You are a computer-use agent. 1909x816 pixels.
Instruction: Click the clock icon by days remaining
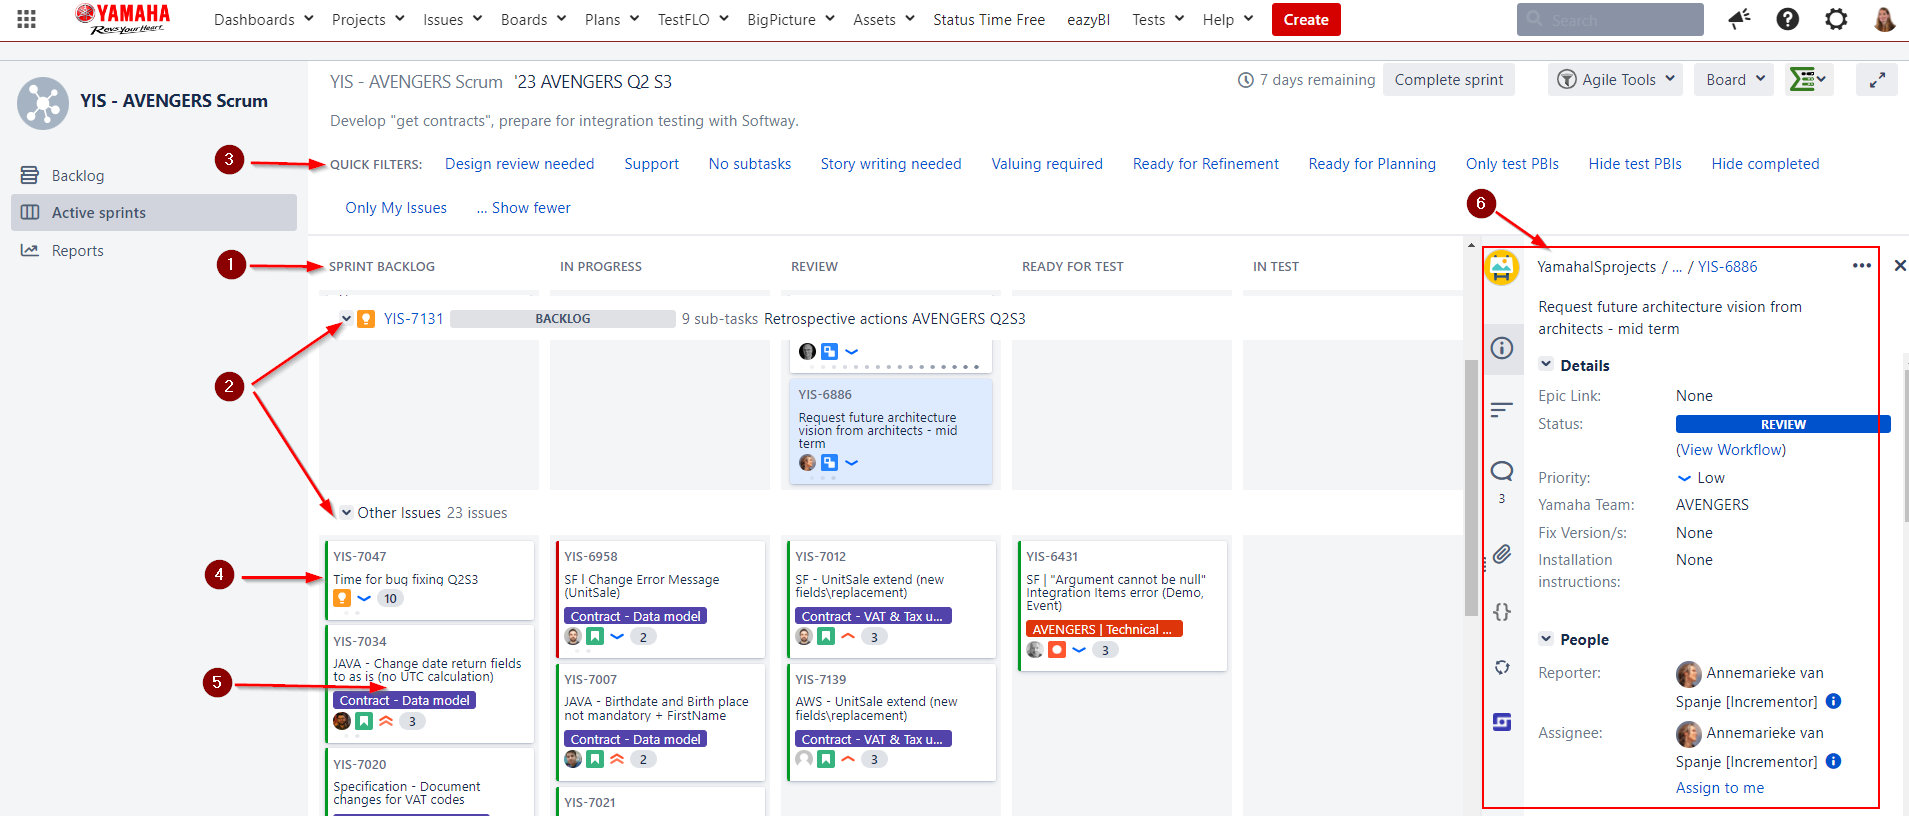pyautogui.click(x=1246, y=80)
